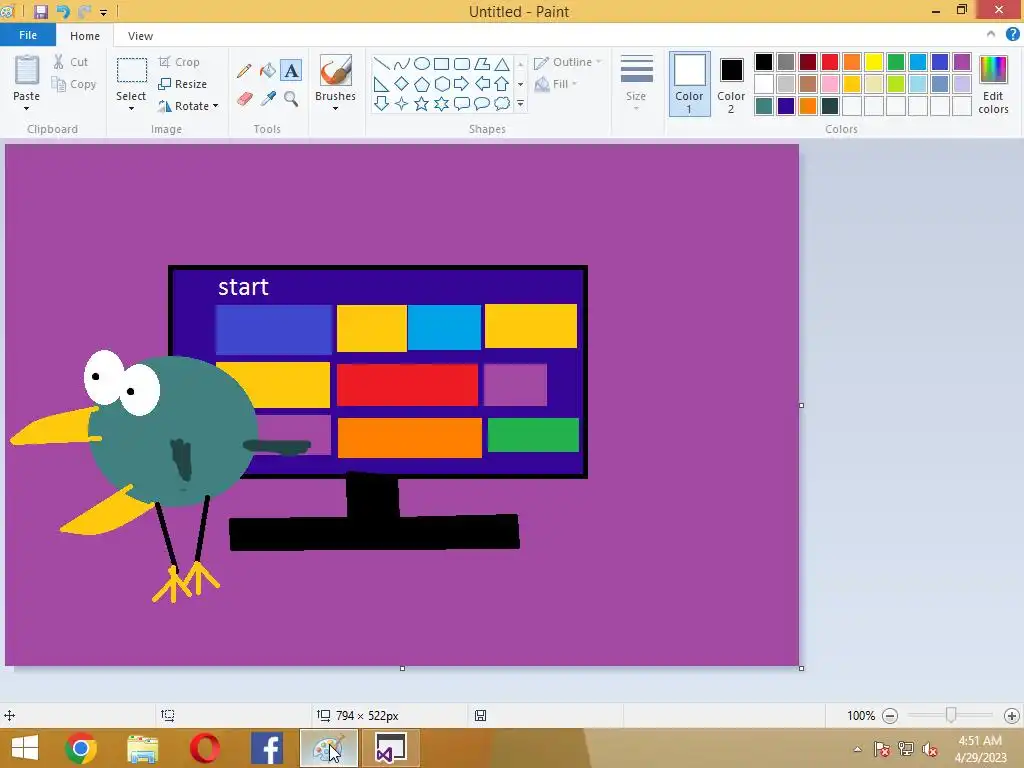Click the Paste clipboard icon
Image resolution: width=1024 pixels, height=768 pixels.
click(27, 71)
